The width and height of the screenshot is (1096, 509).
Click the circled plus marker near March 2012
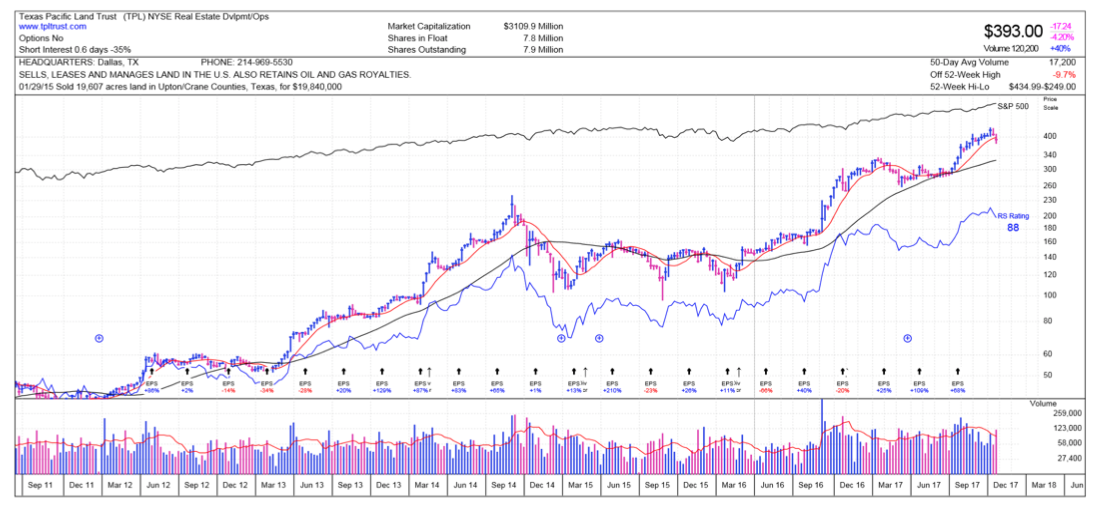pos(99,338)
